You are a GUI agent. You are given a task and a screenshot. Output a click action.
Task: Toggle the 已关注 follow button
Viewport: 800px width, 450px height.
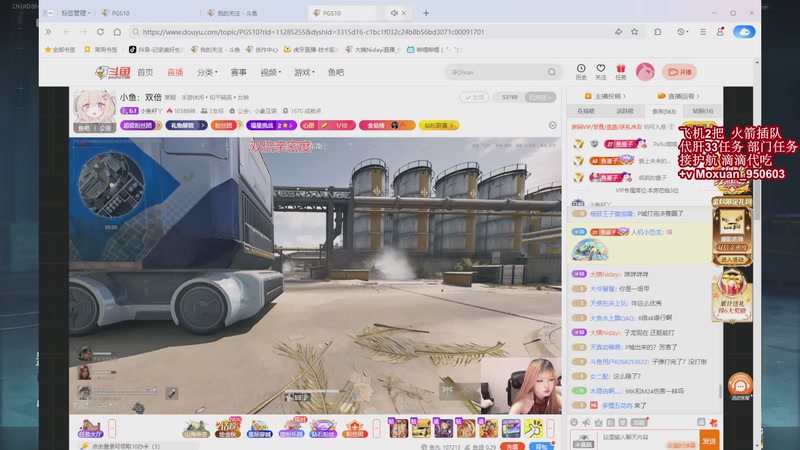pos(540,97)
